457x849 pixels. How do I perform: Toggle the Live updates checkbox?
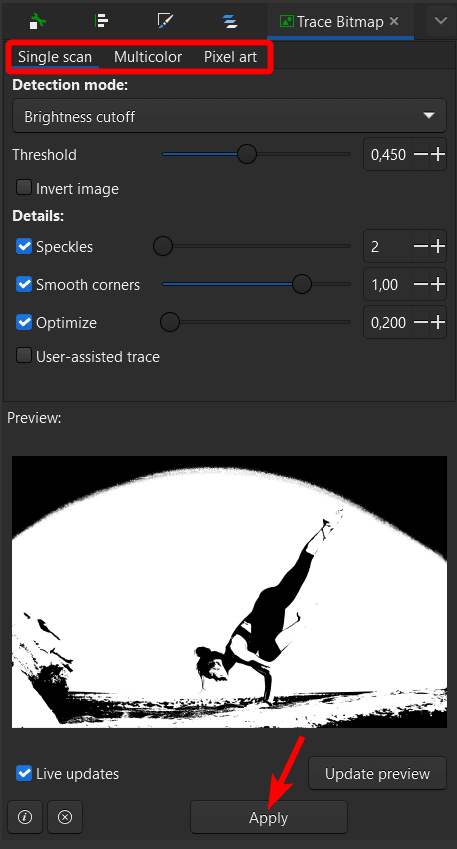[24, 773]
